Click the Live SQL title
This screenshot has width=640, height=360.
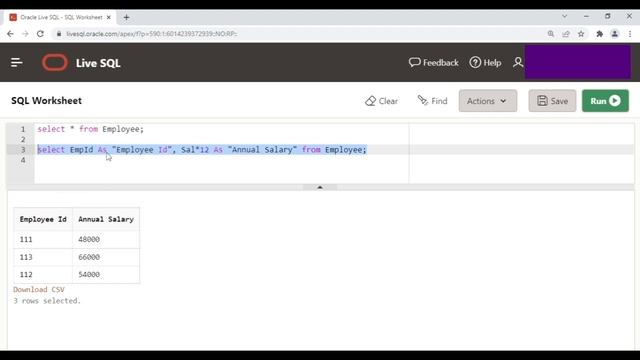(x=98, y=63)
